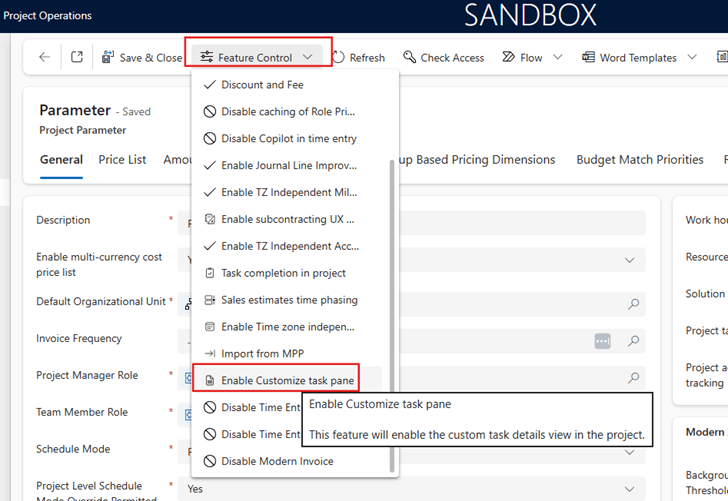Open the Word Templates dropdown chevron
This screenshot has width=728, height=501.
pyautogui.click(x=692, y=58)
